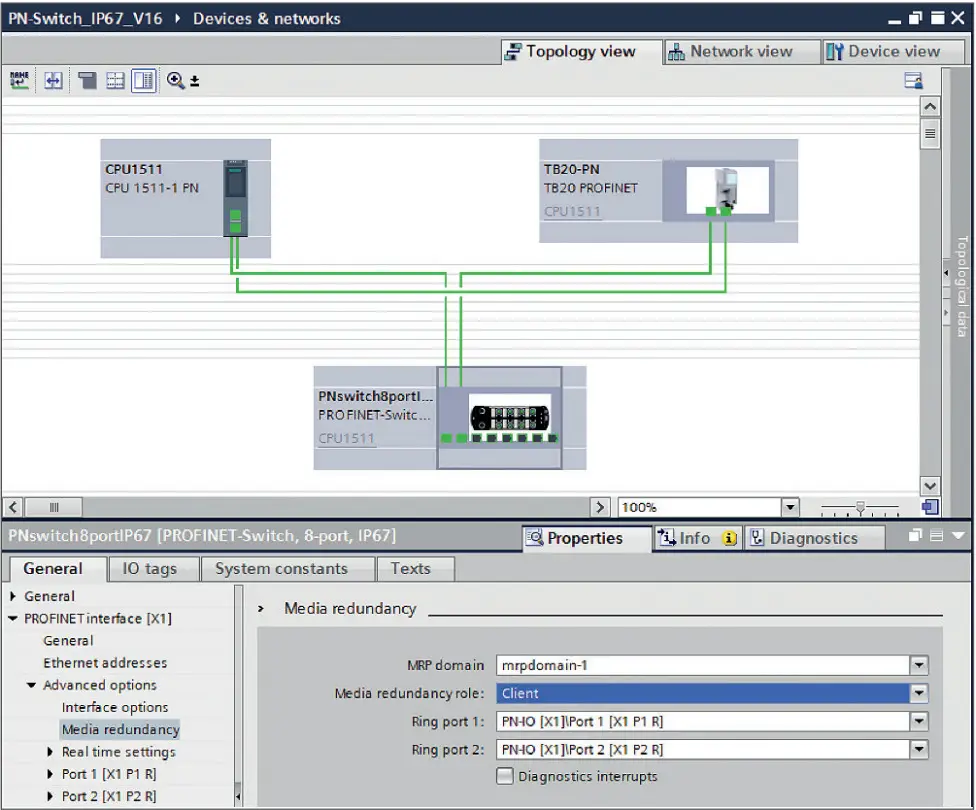
Task: Open the zoom magnifier tool in the toolbar
Action: pyautogui.click(x=176, y=80)
